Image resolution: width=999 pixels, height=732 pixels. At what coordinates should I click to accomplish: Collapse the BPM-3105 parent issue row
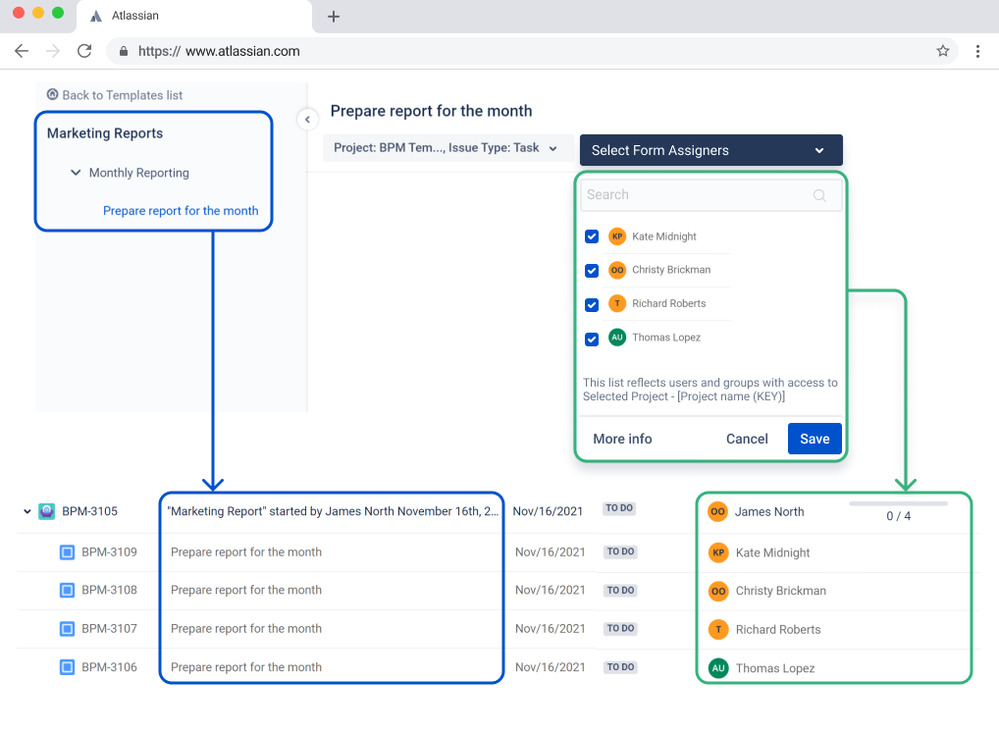pos(27,511)
